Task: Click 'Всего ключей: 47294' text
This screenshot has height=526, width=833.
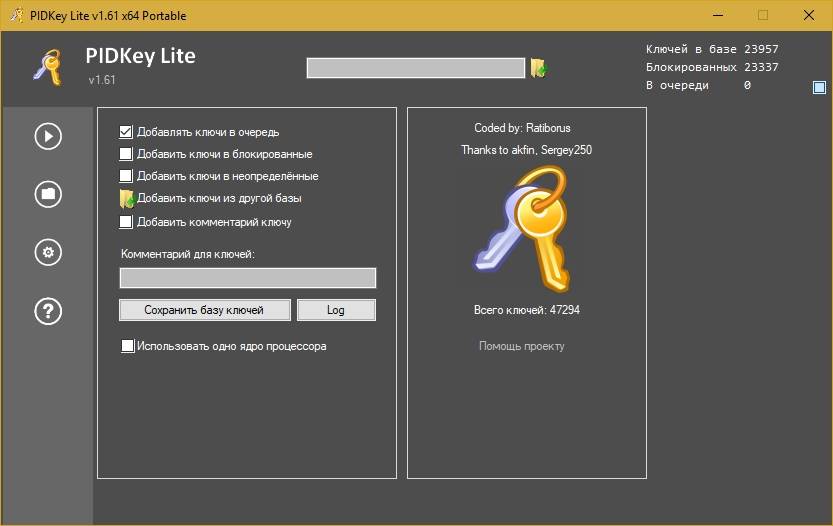Action: click(526, 310)
